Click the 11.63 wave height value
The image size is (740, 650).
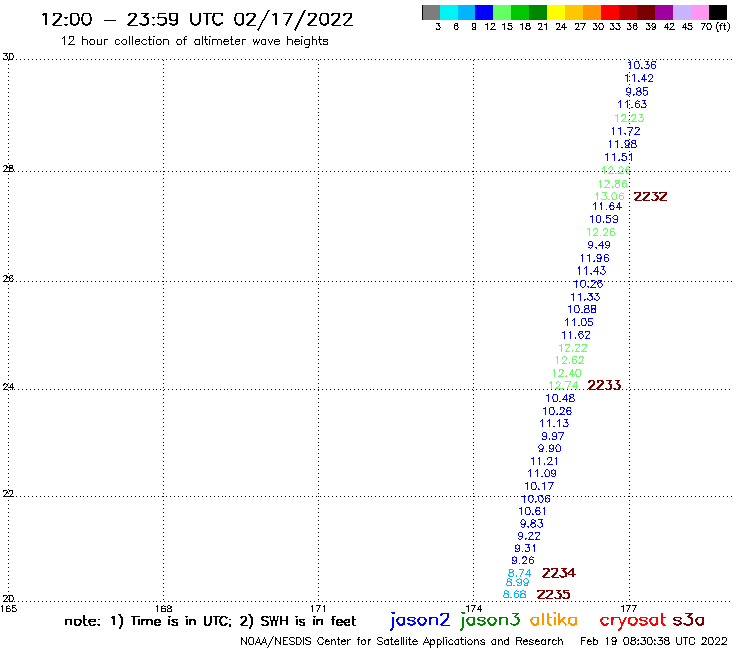pos(632,104)
